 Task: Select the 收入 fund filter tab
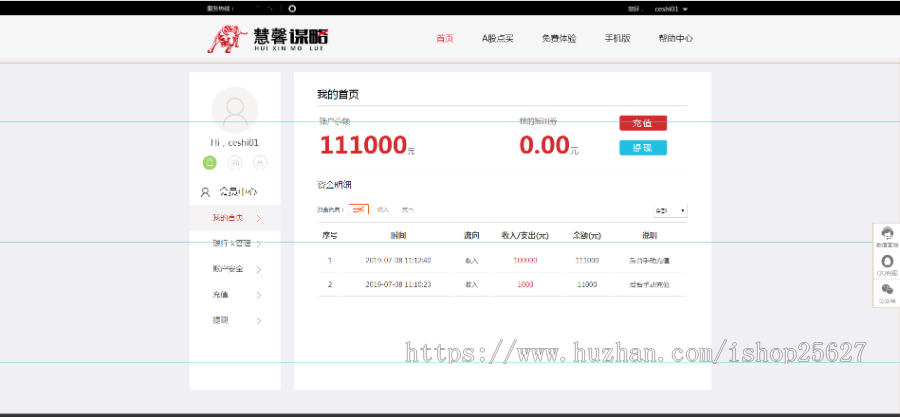pyautogui.click(x=383, y=210)
